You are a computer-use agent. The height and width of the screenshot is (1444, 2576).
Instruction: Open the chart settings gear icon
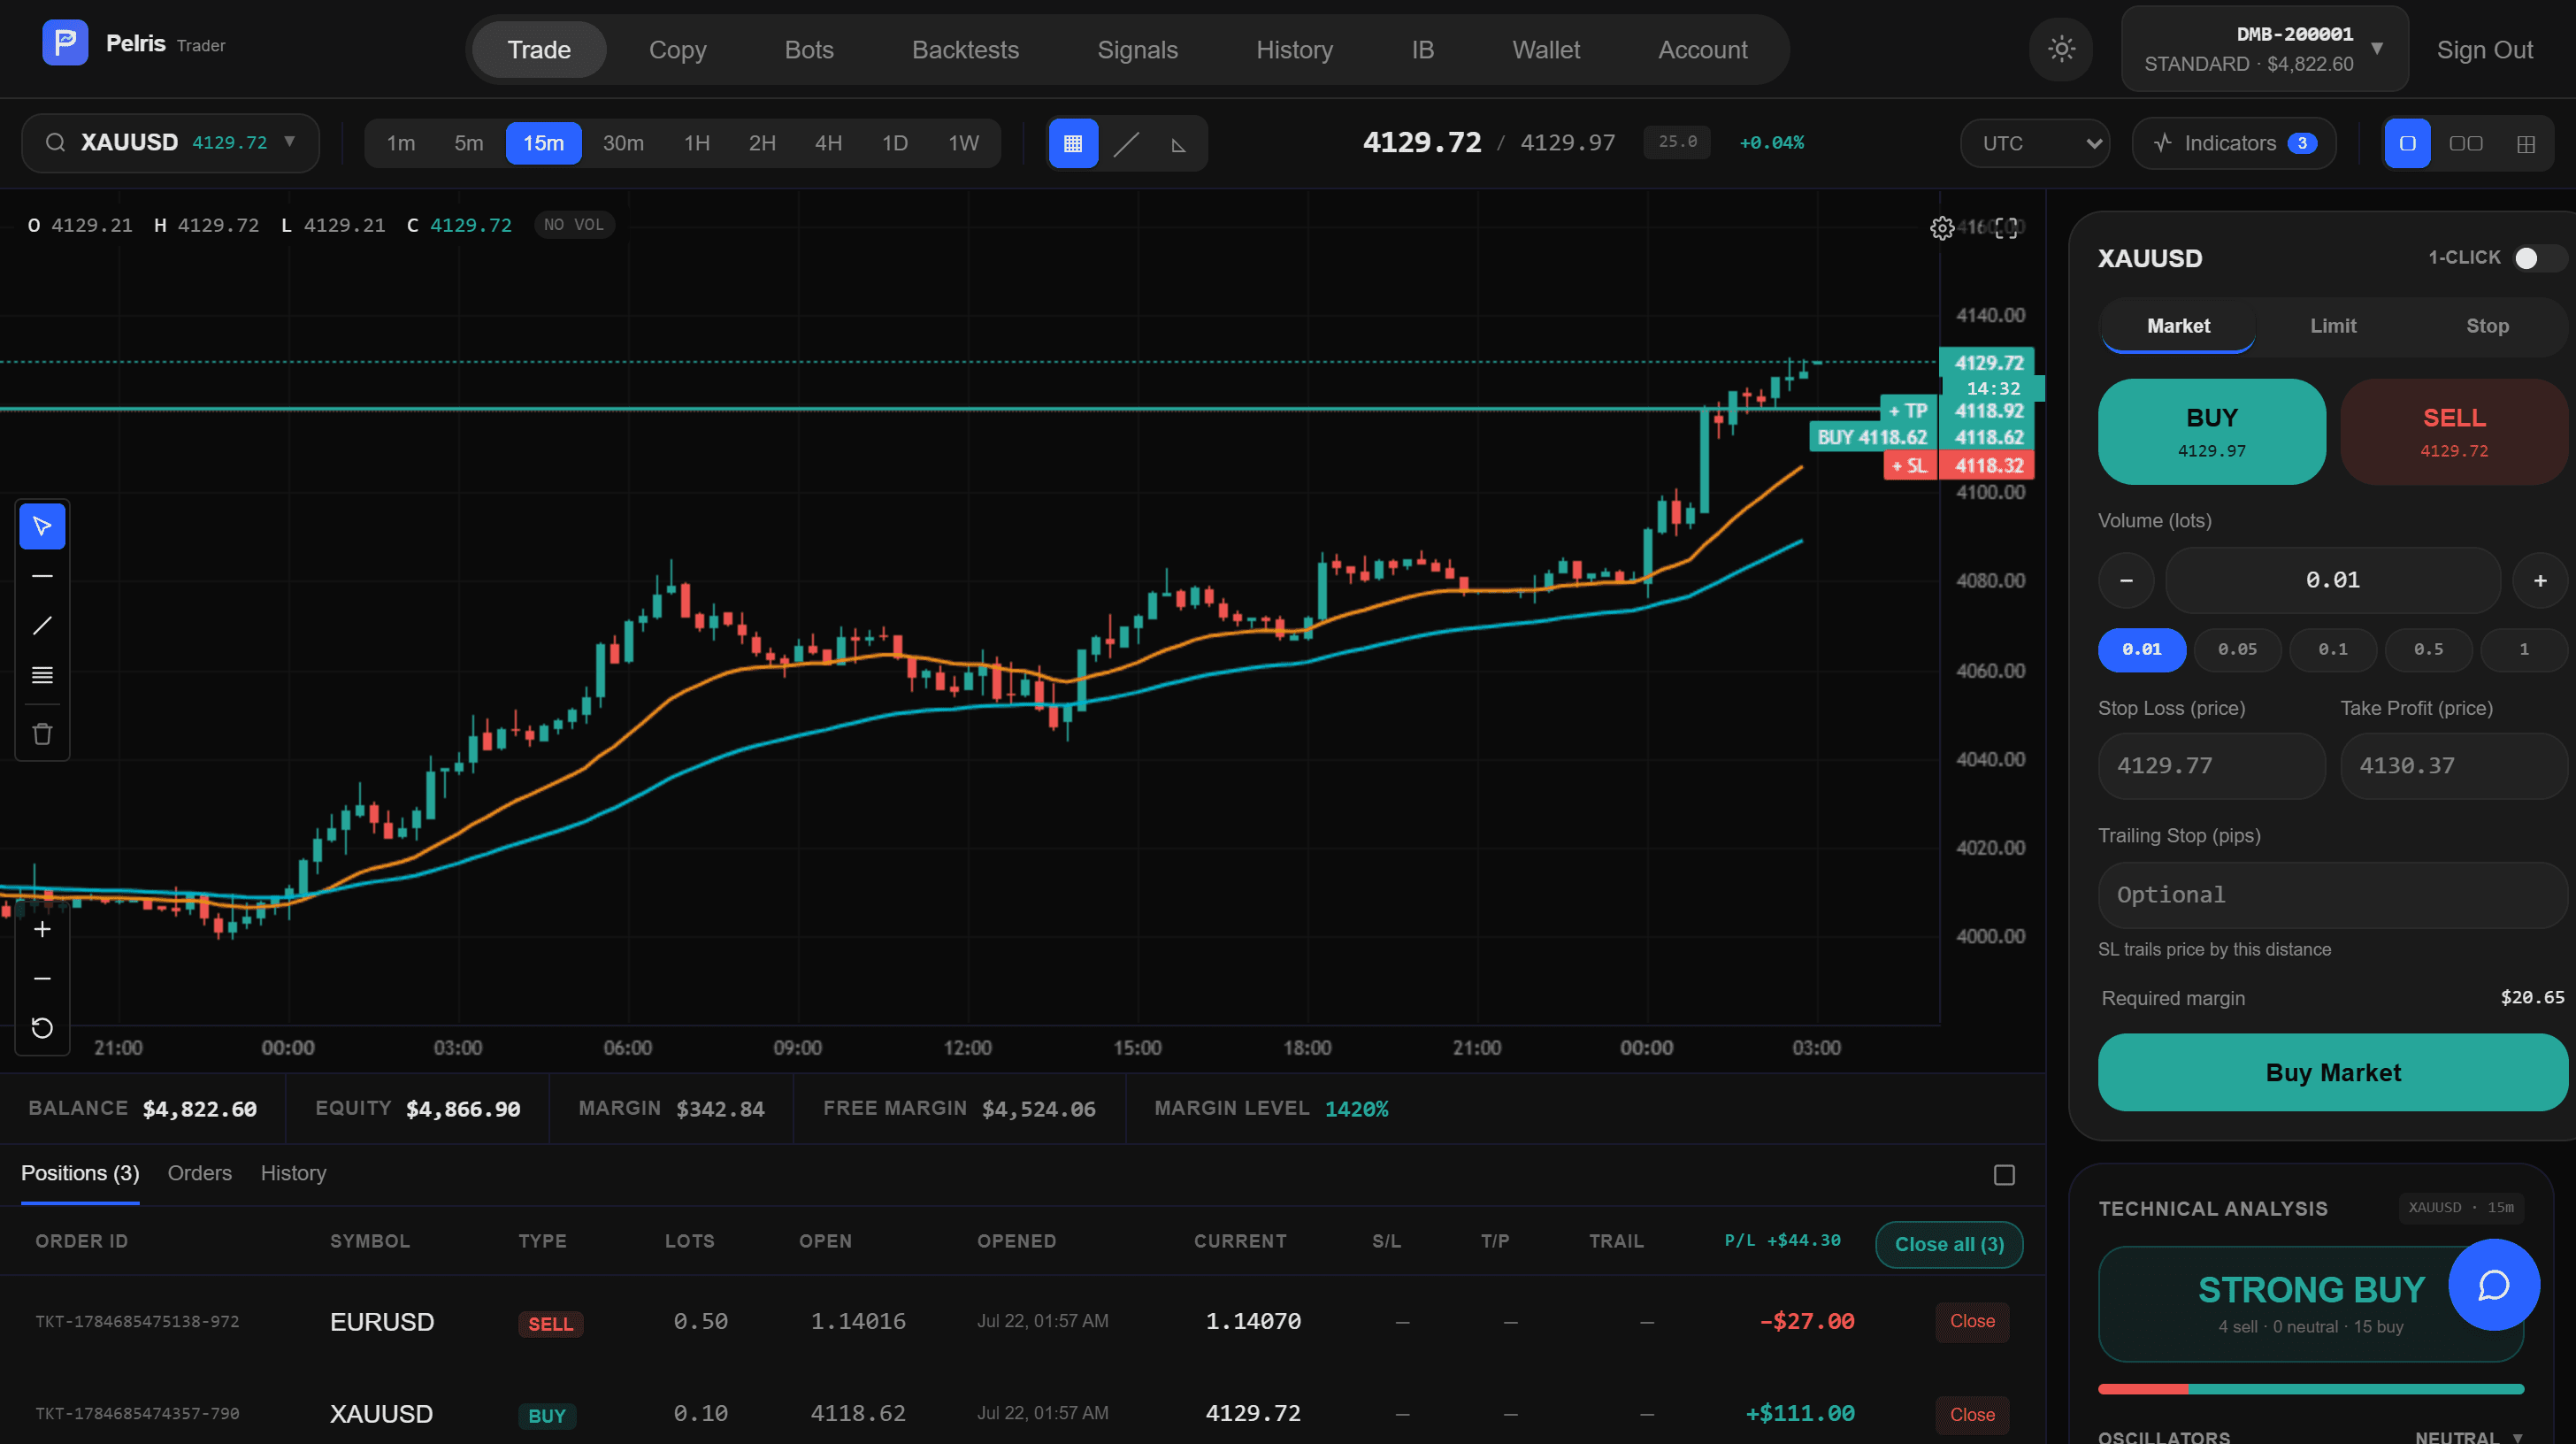click(1941, 228)
